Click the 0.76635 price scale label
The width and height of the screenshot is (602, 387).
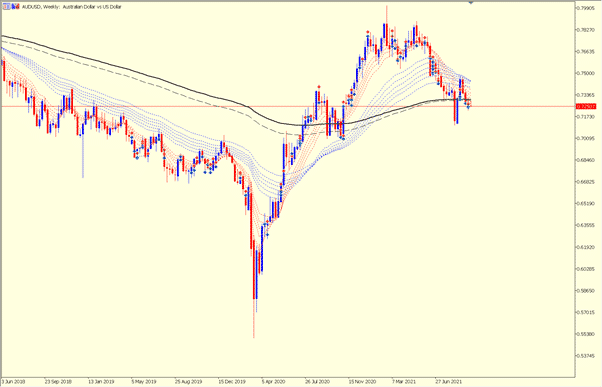click(x=586, y=51)
